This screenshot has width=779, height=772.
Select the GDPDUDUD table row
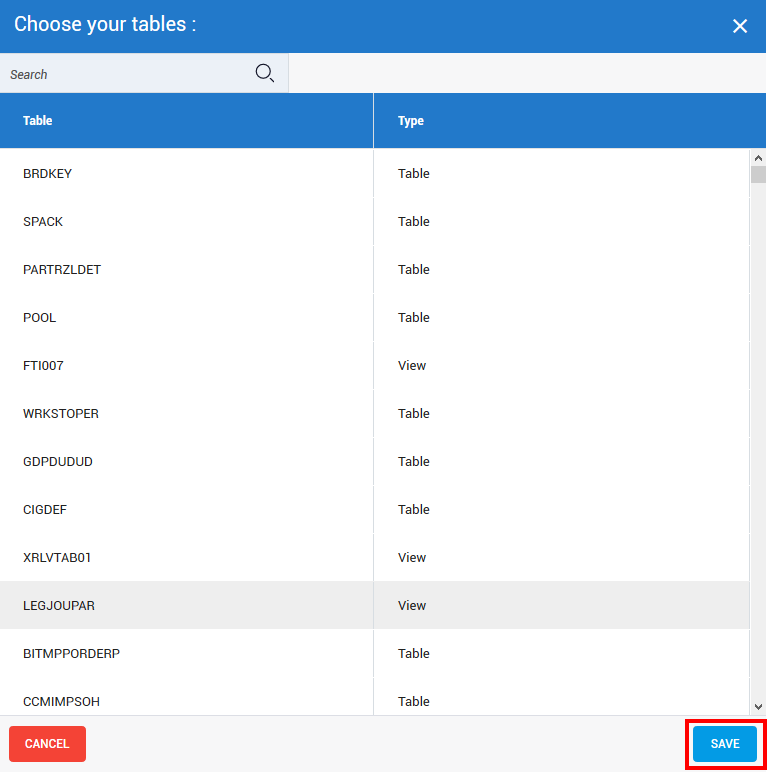[x=58, y=462]
